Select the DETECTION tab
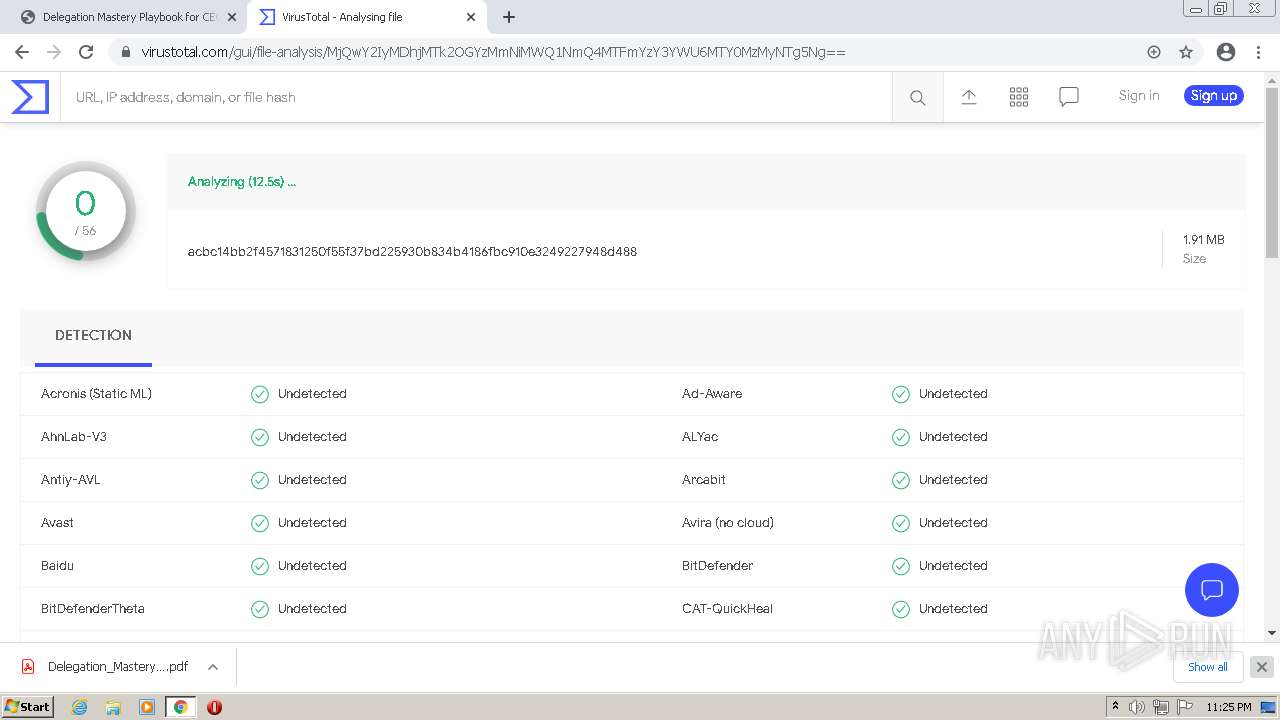This screenshot has height=720, width=1280. click(x=93, y=336)
